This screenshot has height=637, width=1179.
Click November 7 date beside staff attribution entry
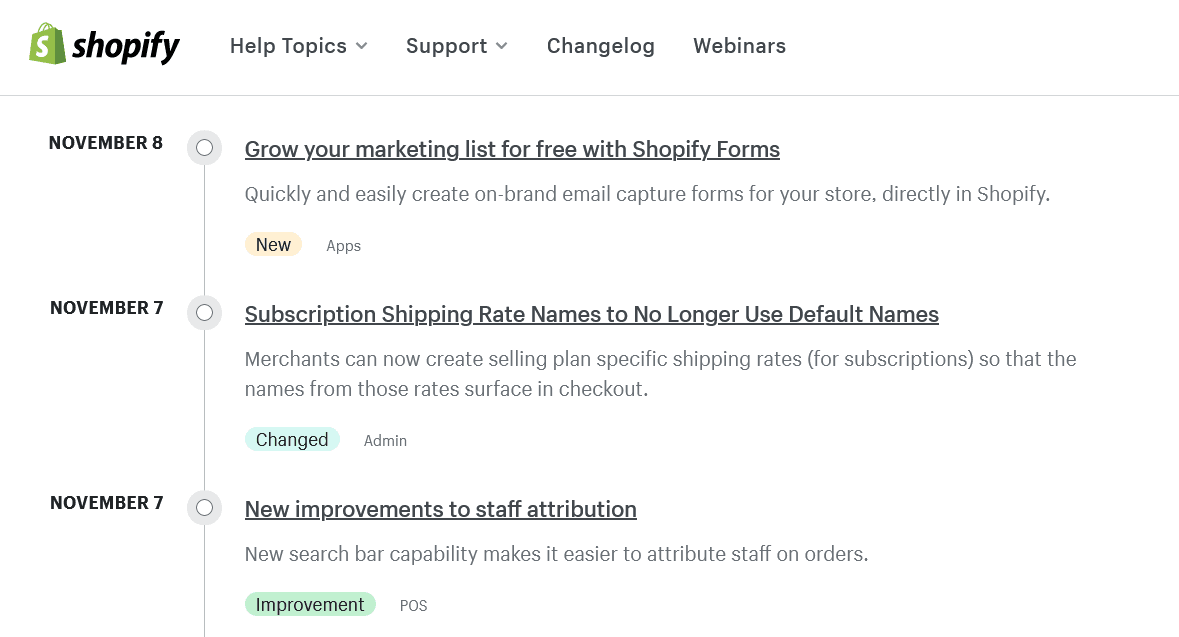(x=106, y=503)
